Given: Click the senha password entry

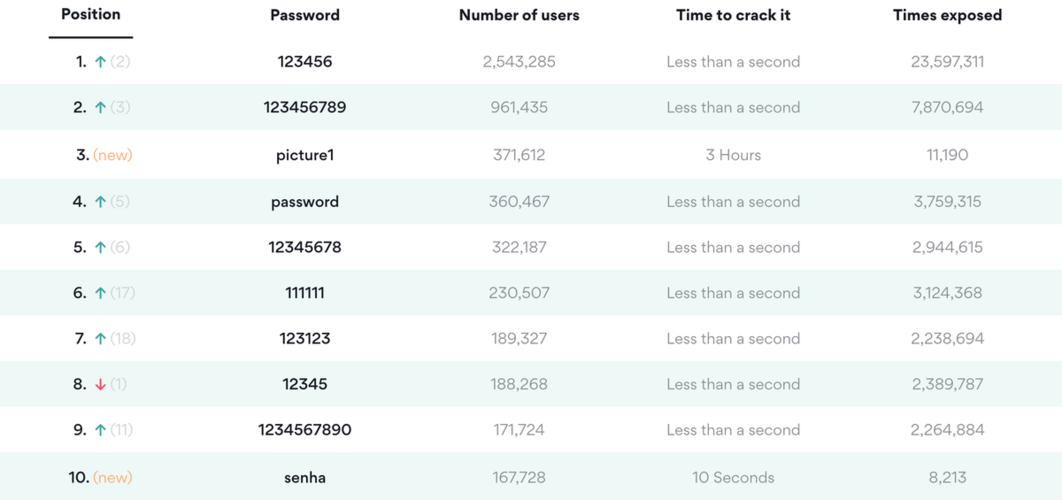Looking at the screenshot, I should tap(305, 478).
